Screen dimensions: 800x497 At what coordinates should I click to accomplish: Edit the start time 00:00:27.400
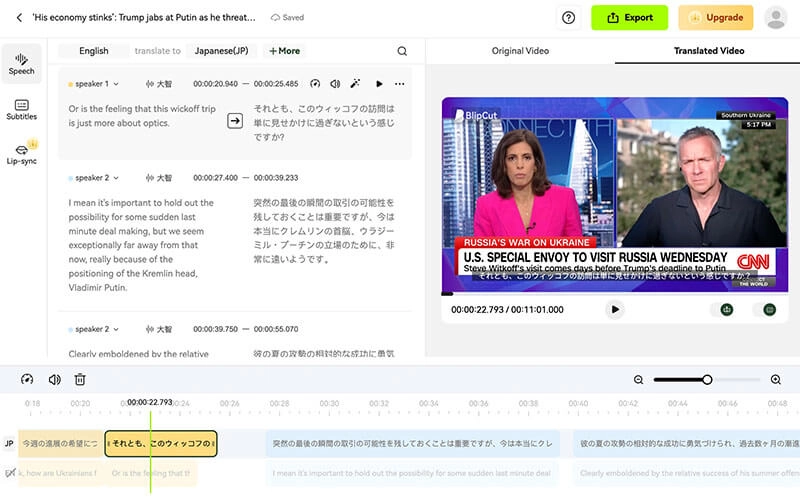point(215,178)
